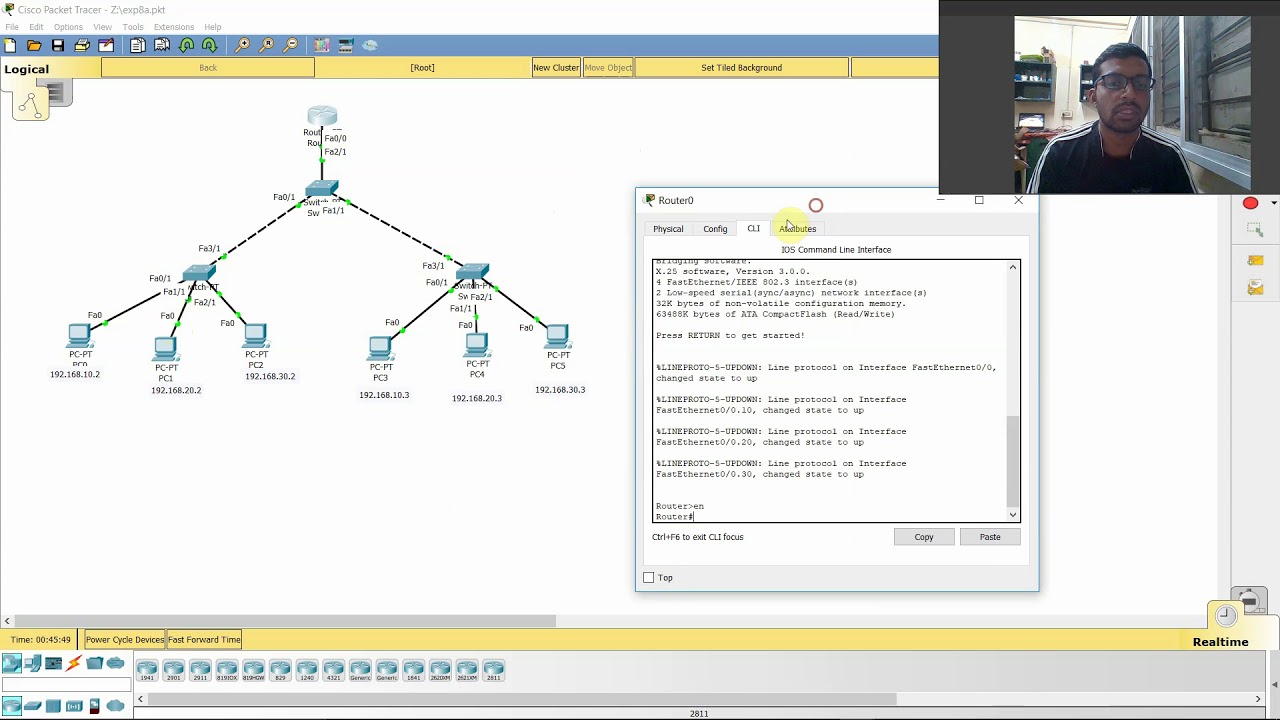
Task: Add a simple PDU envelope
Action: [x=1255, y=261]
